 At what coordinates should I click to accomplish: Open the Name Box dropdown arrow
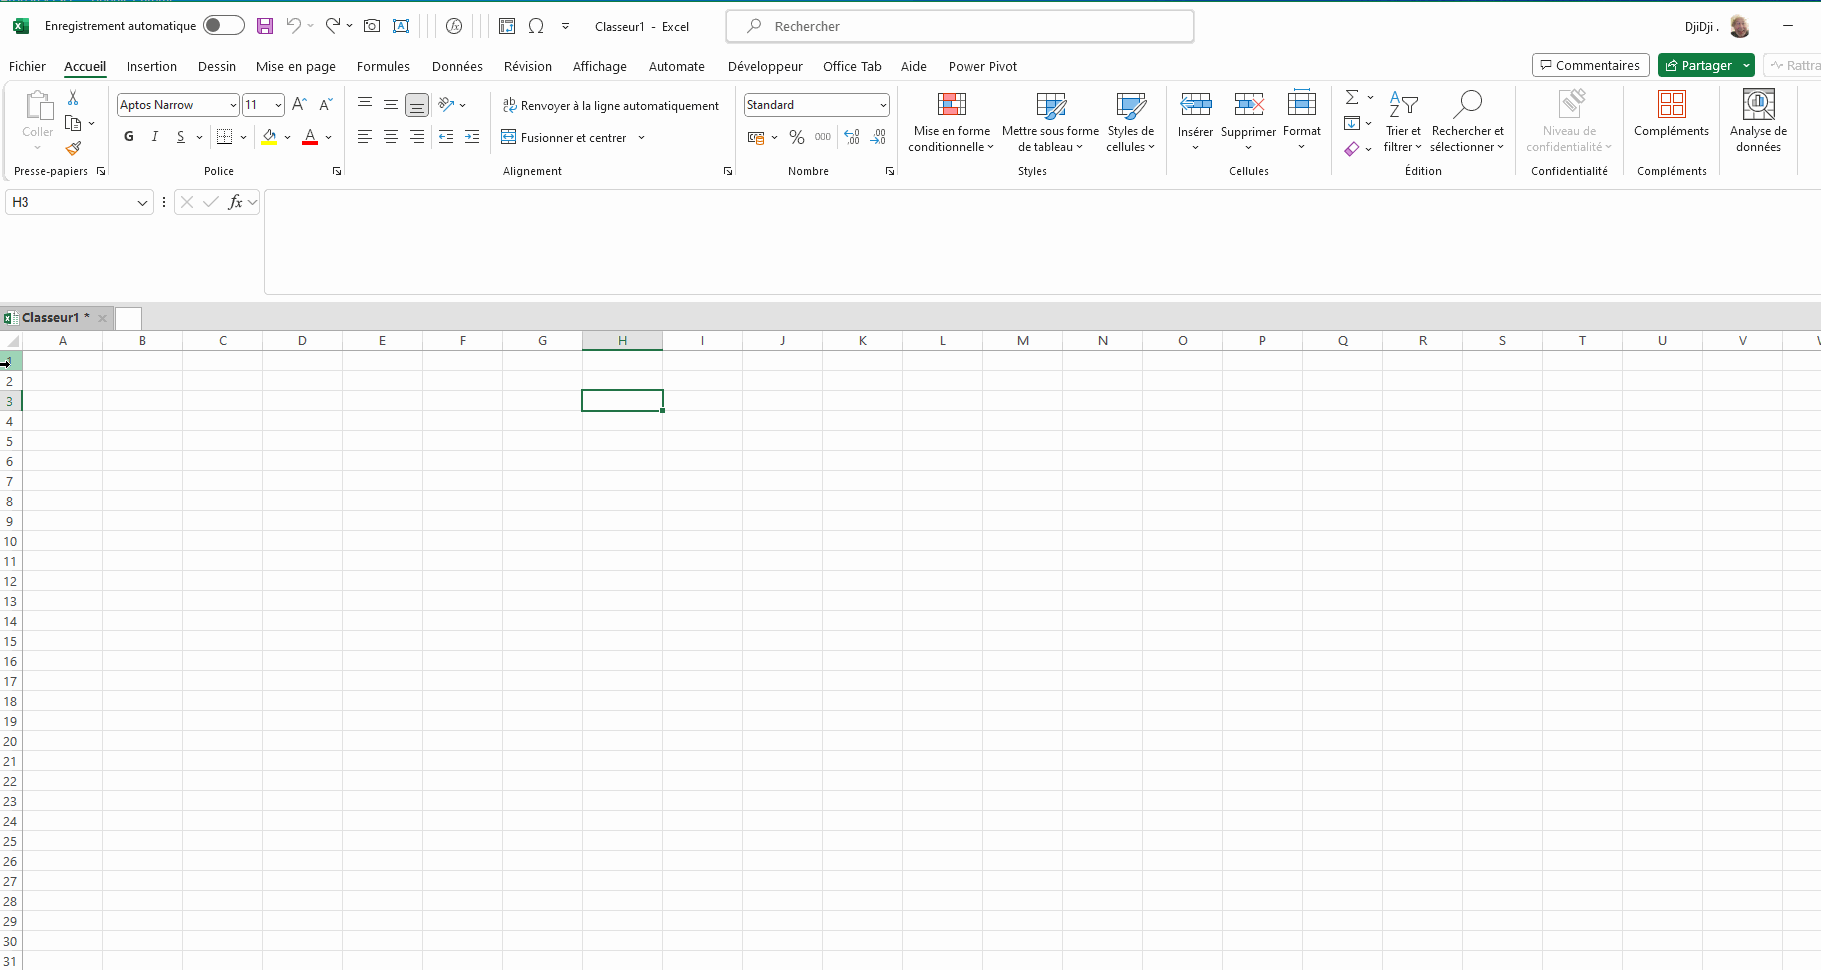pos(142,203)
